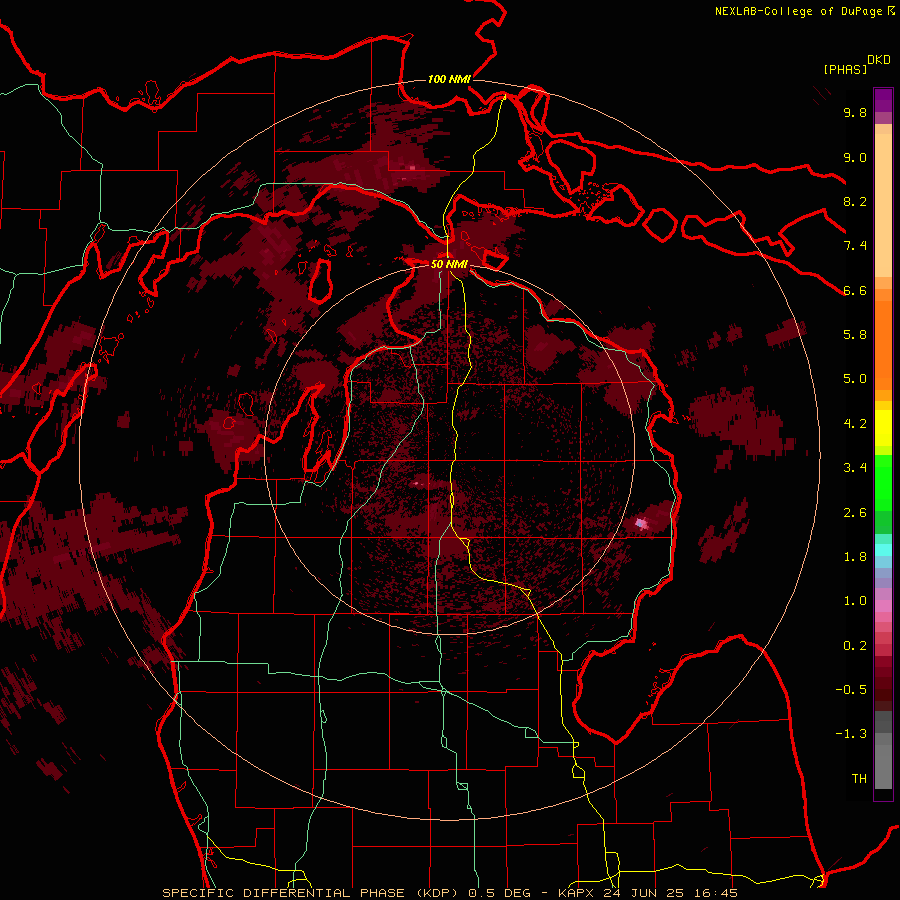Select the 1.0 value on the color scale
Image resolution: width=900 pixels, height=900 pixels.
[855, 601]
